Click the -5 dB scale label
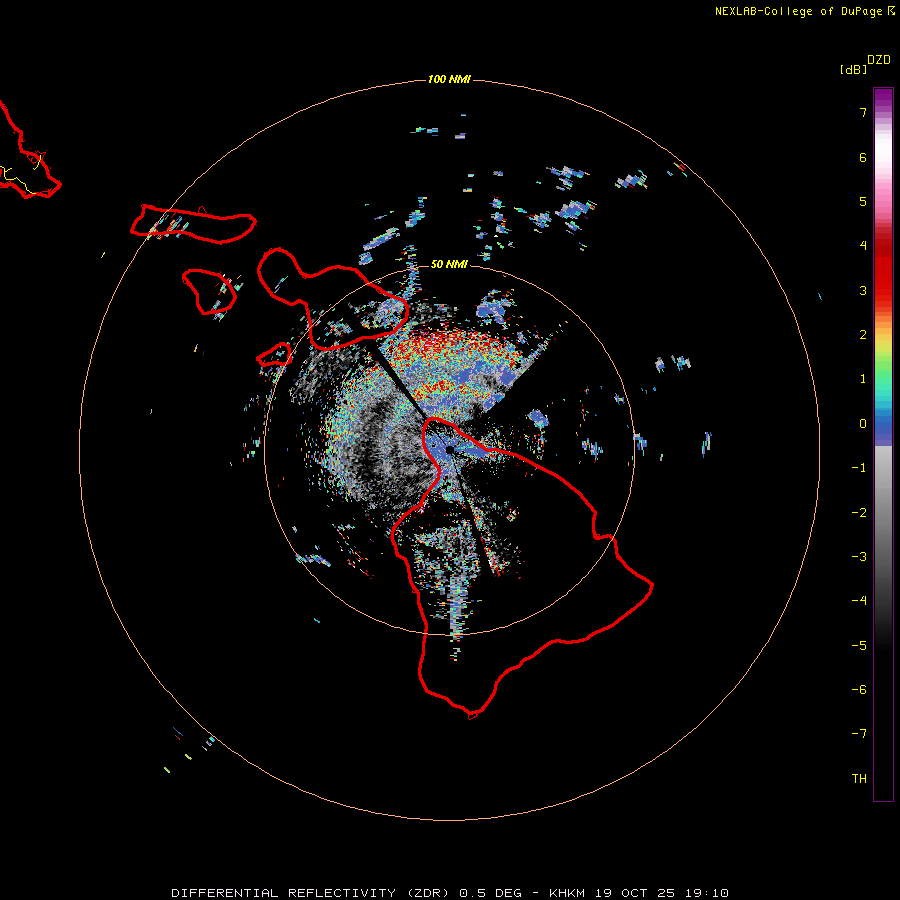This screenshot has height=900, width=900. (x=859, y=646)
